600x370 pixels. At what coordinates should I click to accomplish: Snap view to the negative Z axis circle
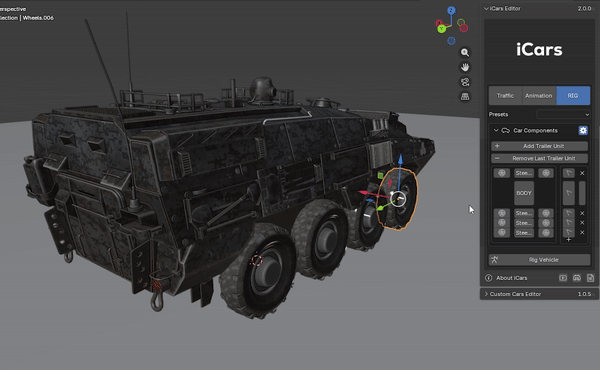pos(452,41)
